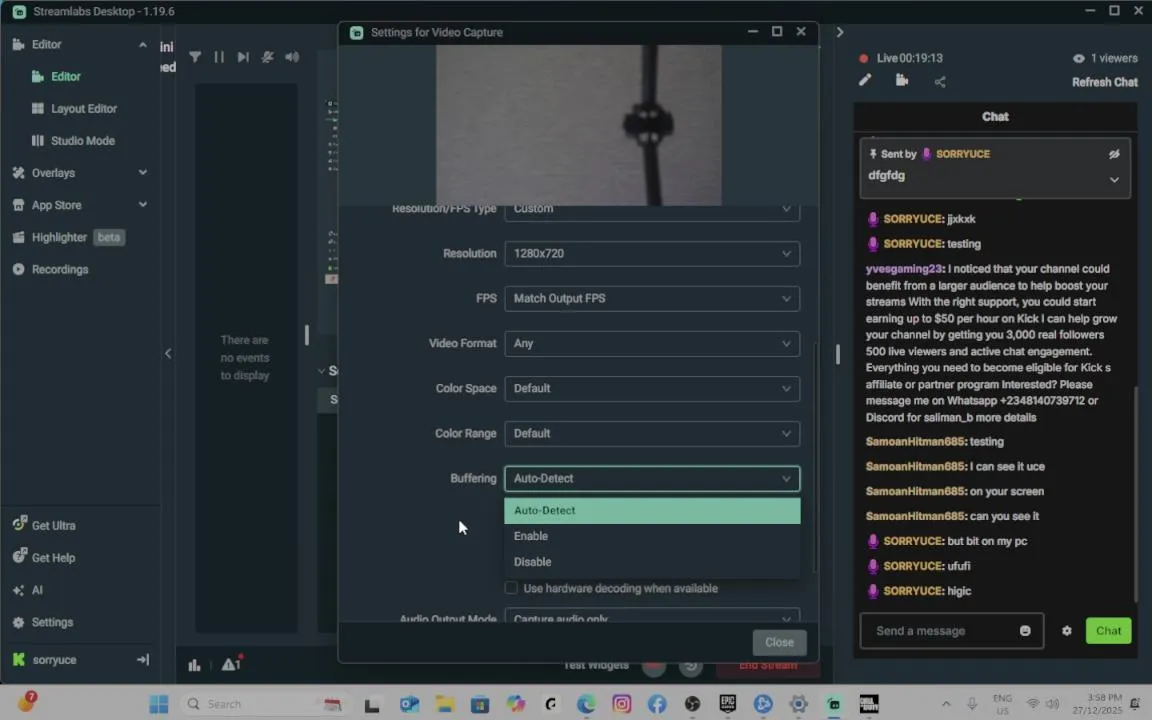Screen dimensions: 1152x720
Task: Mute event alerts with the crossed-out icon
Action: [267, 57]
